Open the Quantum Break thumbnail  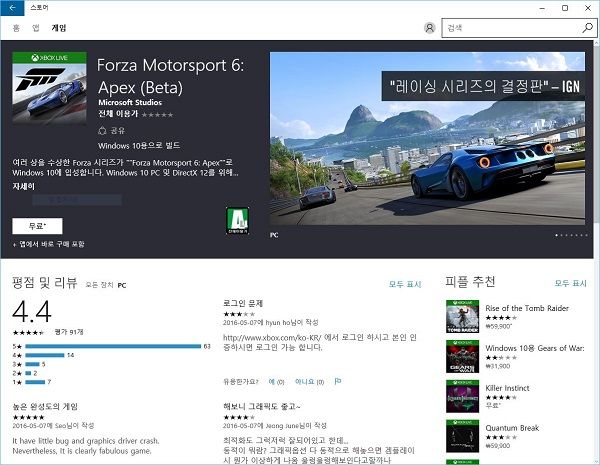click(462, 436)
